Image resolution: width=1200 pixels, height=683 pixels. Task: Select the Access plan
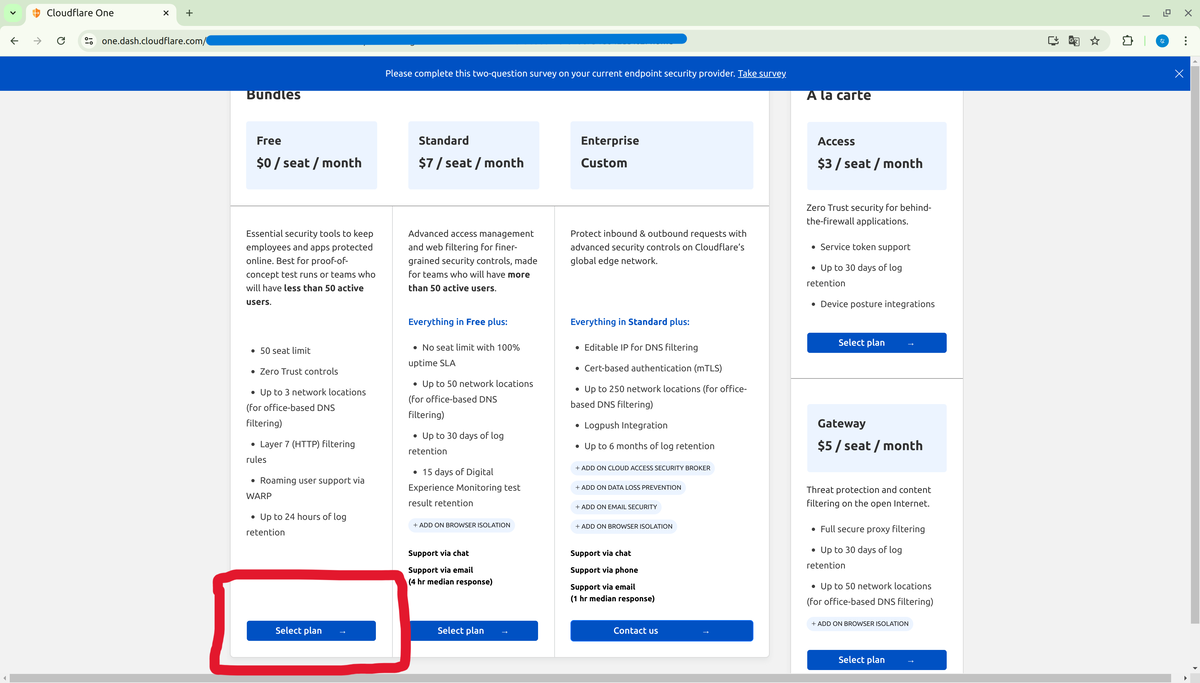(876, 343)
